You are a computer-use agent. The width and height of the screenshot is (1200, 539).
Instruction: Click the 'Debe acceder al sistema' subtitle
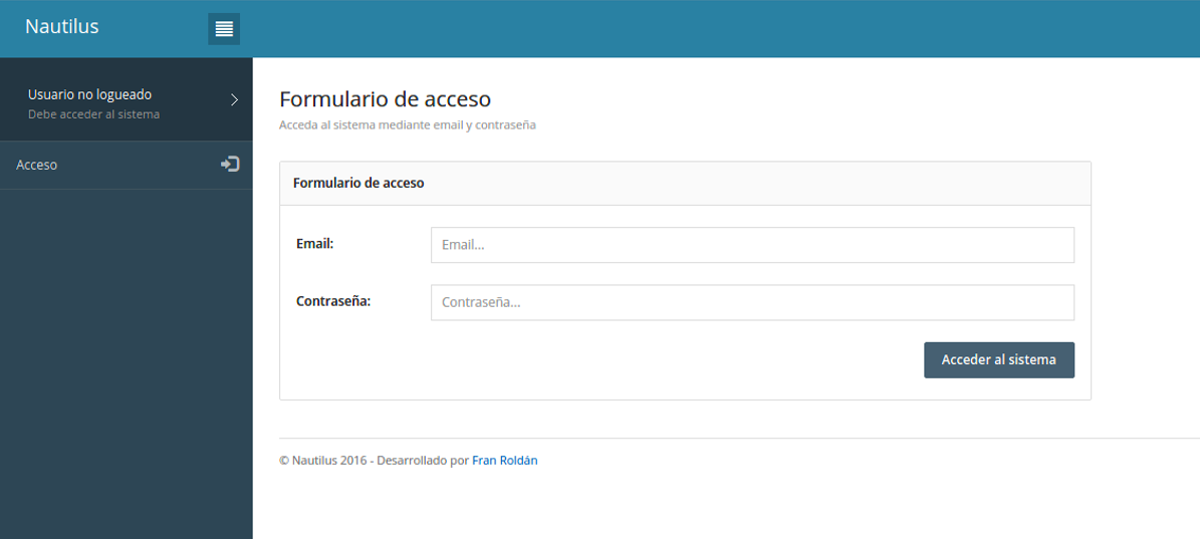(93, 114)
